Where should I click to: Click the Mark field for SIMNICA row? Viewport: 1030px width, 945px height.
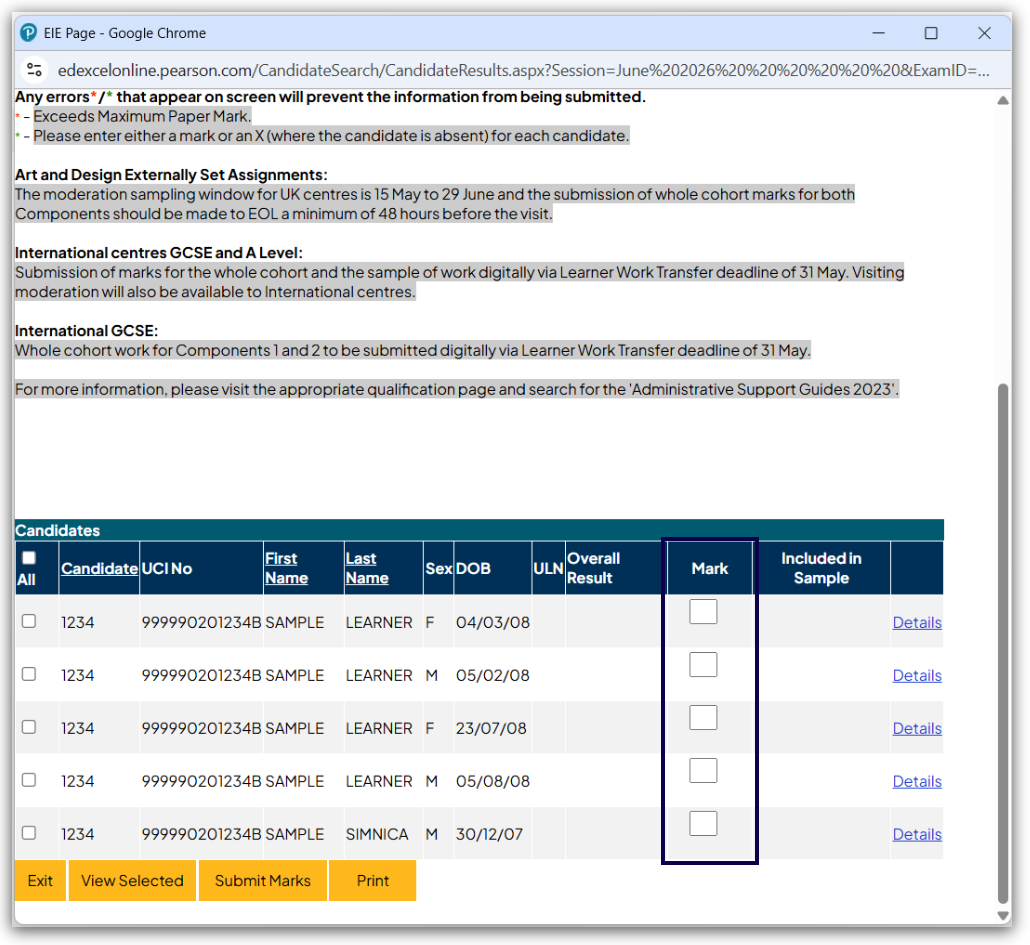coord(703,824)
